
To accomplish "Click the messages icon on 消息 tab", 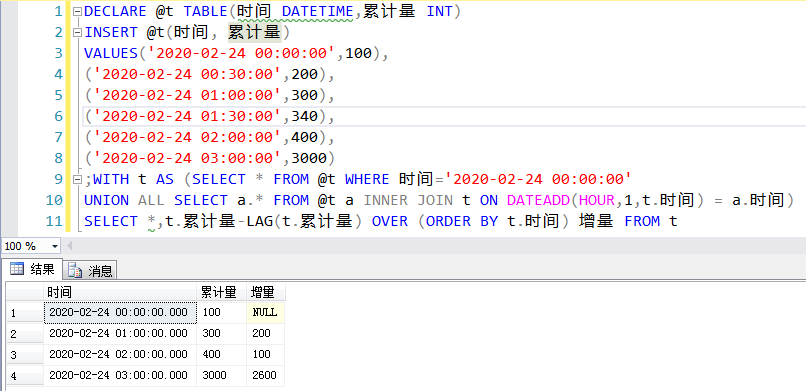I will [x=75, y=271].
